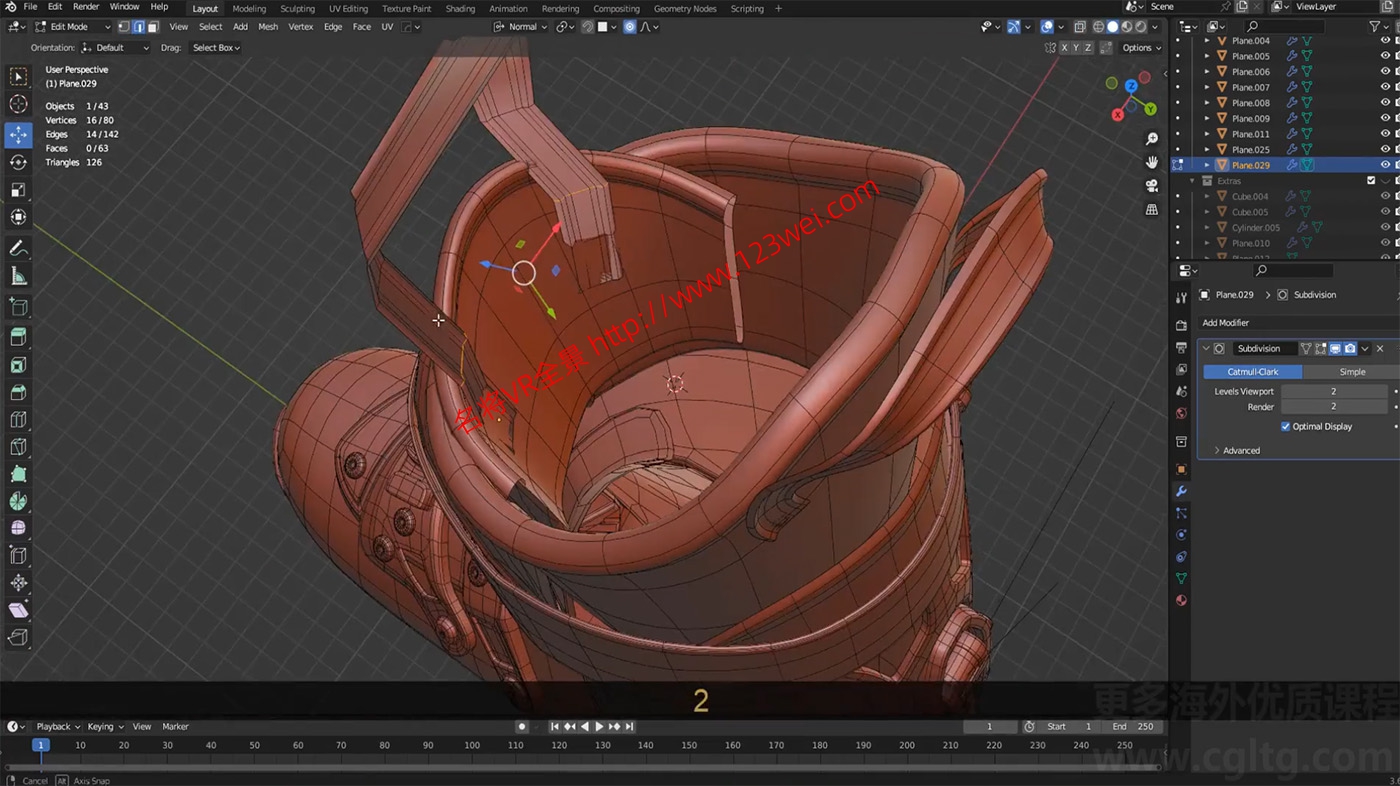Open the Rendering menu

(x=560, y=8)
